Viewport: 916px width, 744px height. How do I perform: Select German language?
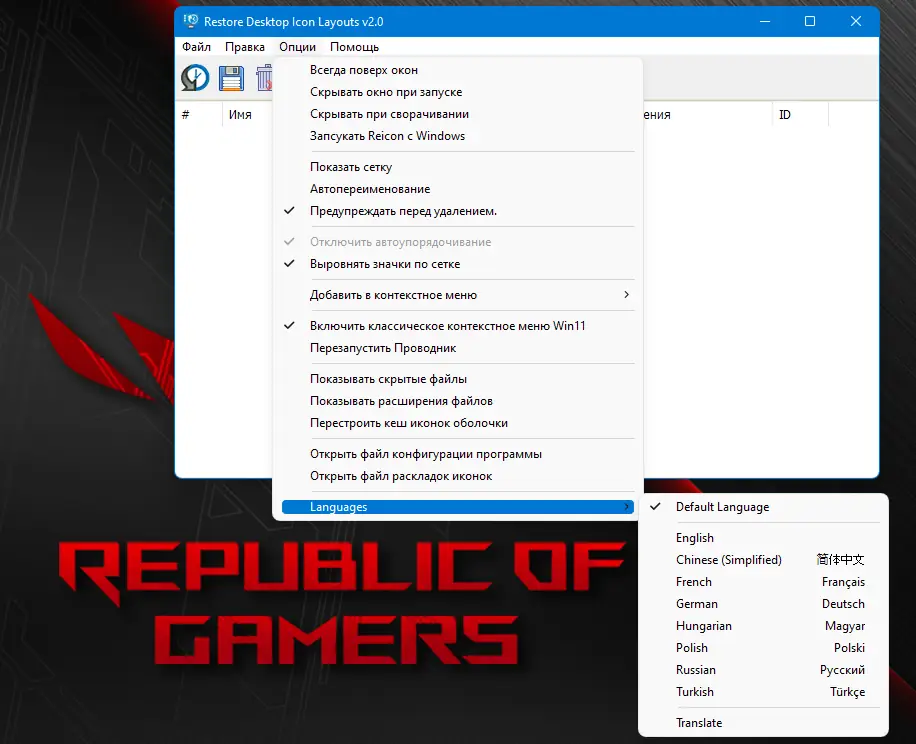point(764,604)
